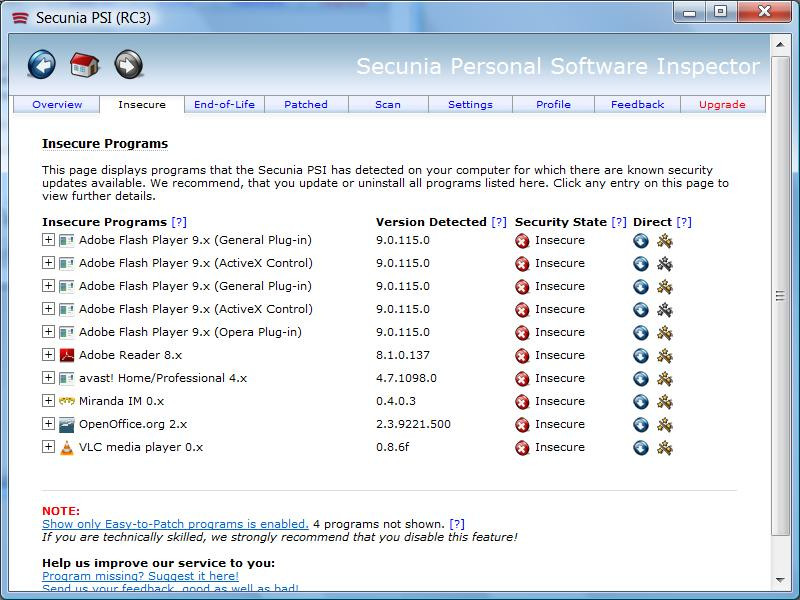Click version value 4.7.1098.0

[x=406, y=378]
